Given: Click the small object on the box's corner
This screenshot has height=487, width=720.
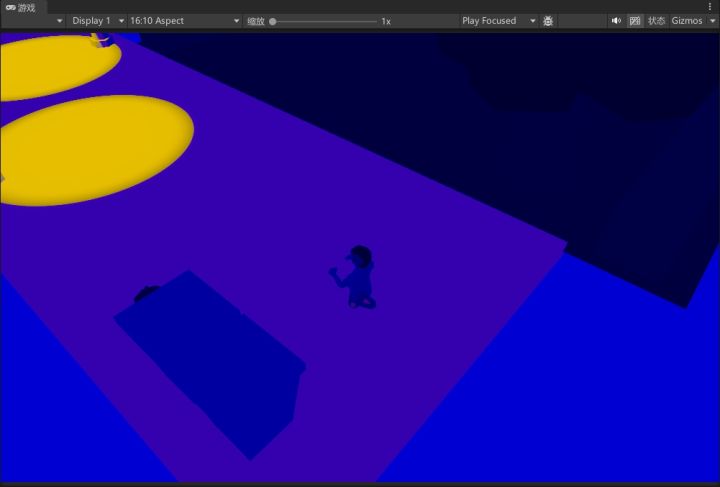Looking at the screenshot, I should [147, 293].
